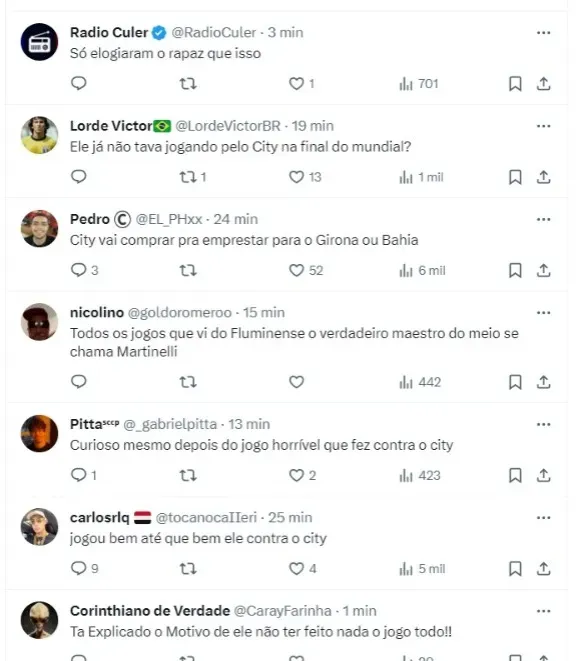Share Pitta's tweet via upload icon

543,475
